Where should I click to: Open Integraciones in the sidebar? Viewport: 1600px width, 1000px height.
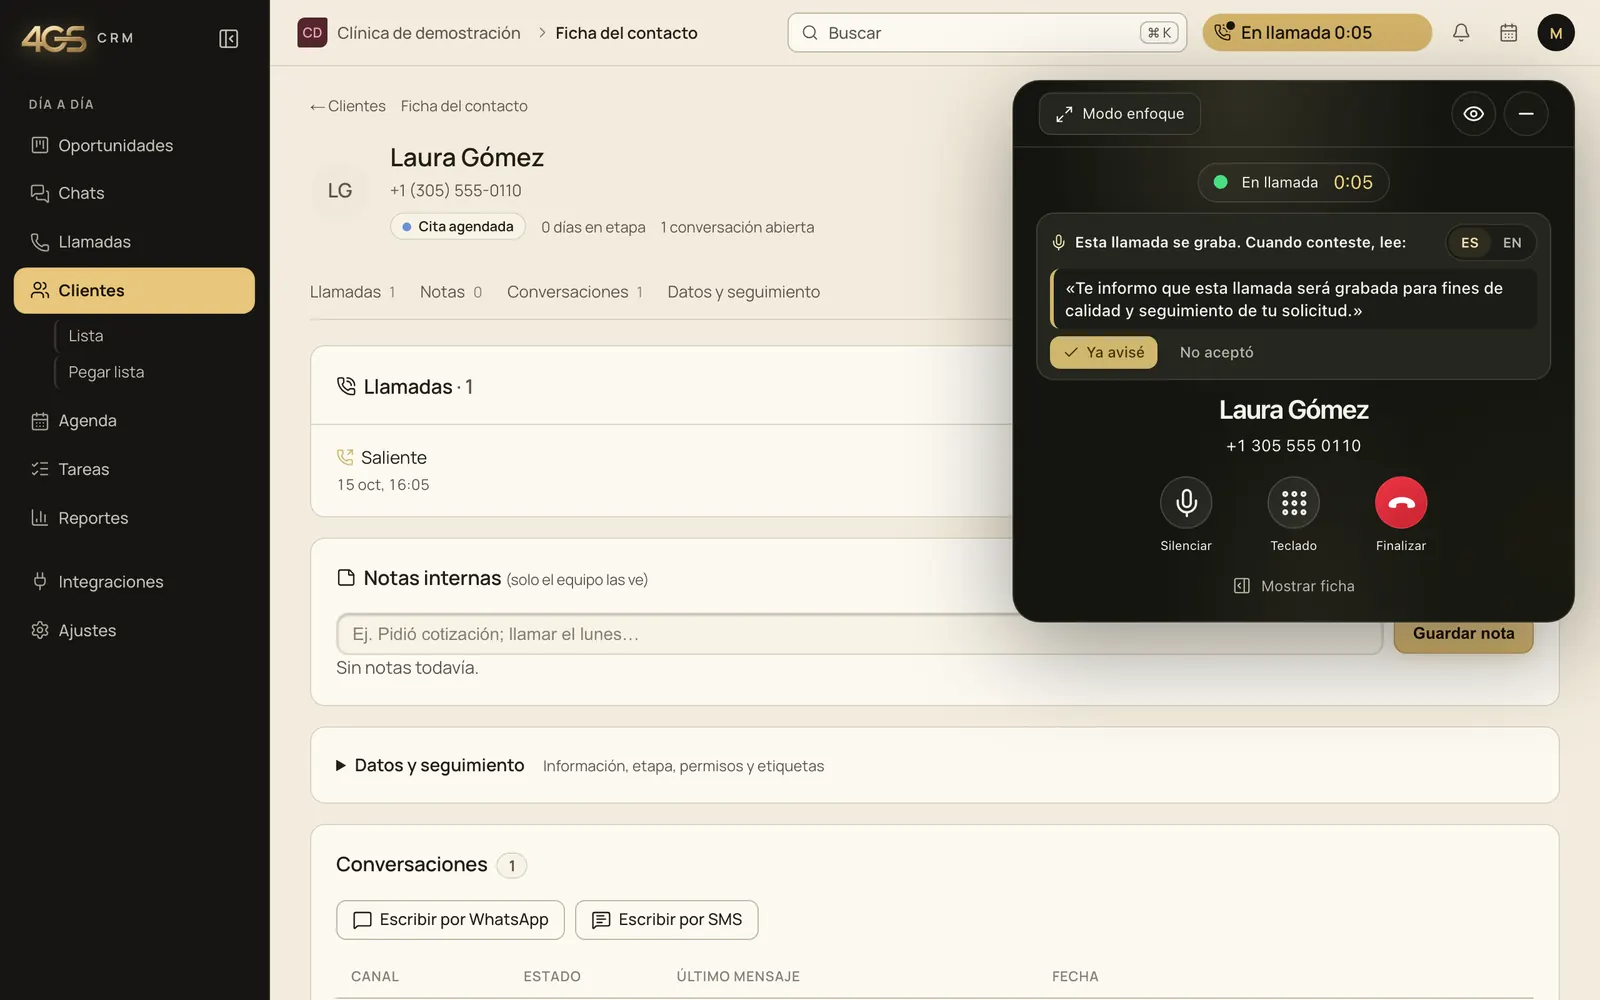click(x=134, y=582)
